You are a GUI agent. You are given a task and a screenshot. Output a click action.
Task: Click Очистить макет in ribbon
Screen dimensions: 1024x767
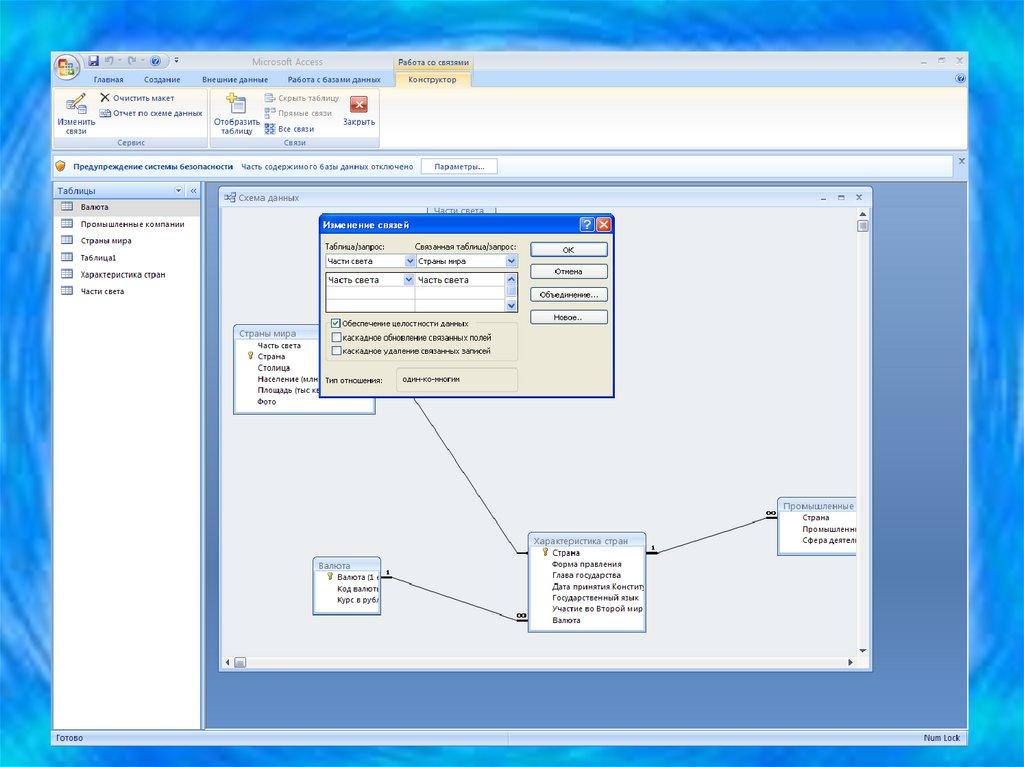(x=137, y=98)
